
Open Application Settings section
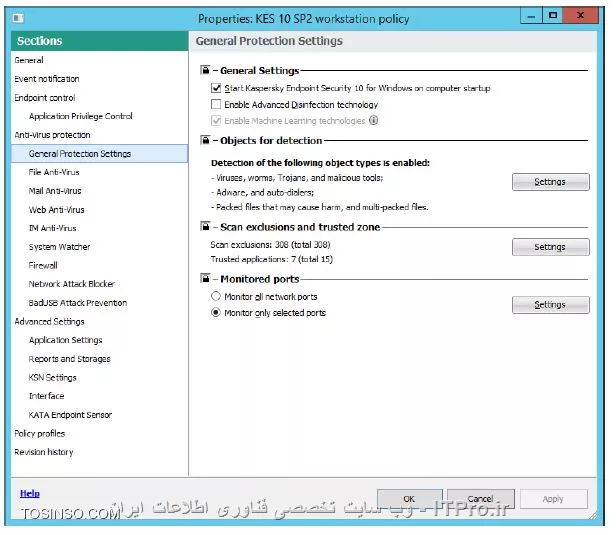66,340
